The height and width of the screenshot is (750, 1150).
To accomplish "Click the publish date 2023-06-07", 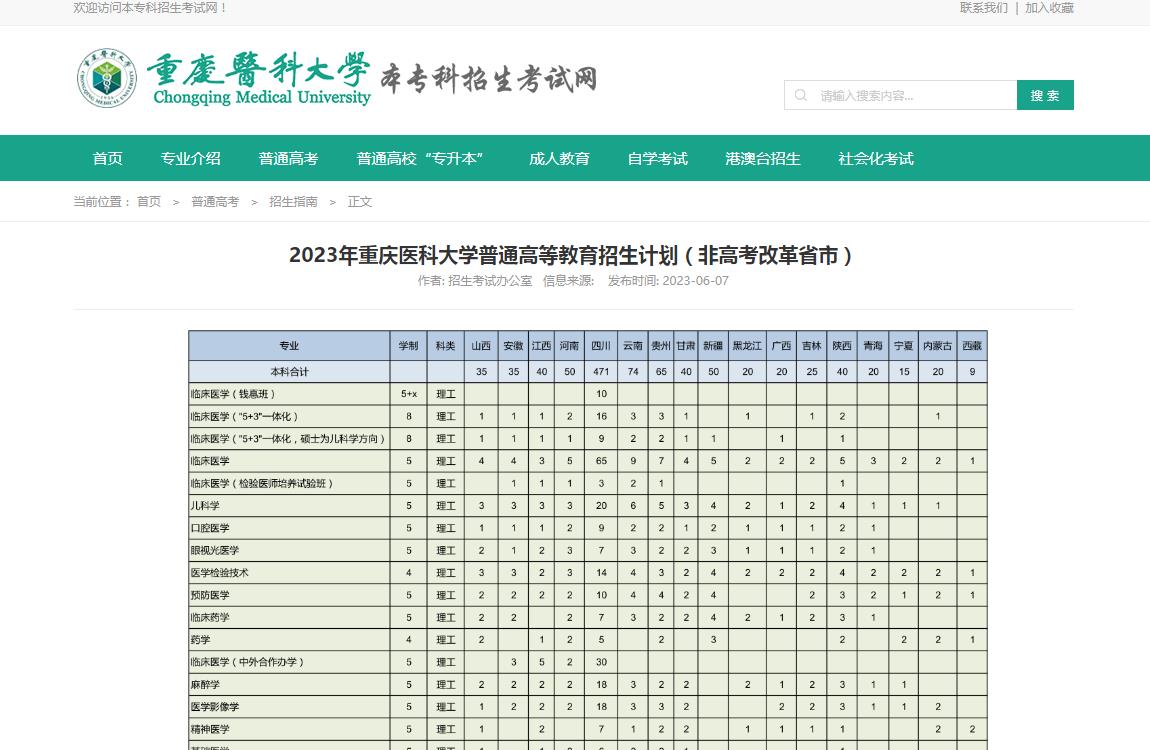I will [695, 281].
